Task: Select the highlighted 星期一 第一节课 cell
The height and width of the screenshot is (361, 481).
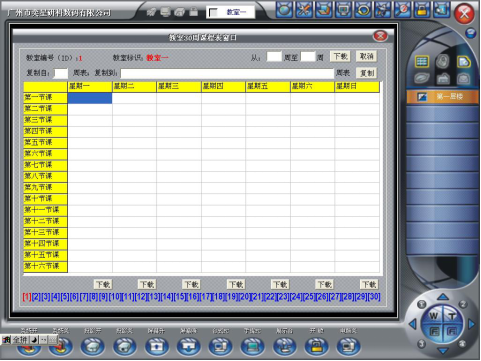Action: point(90,98)
